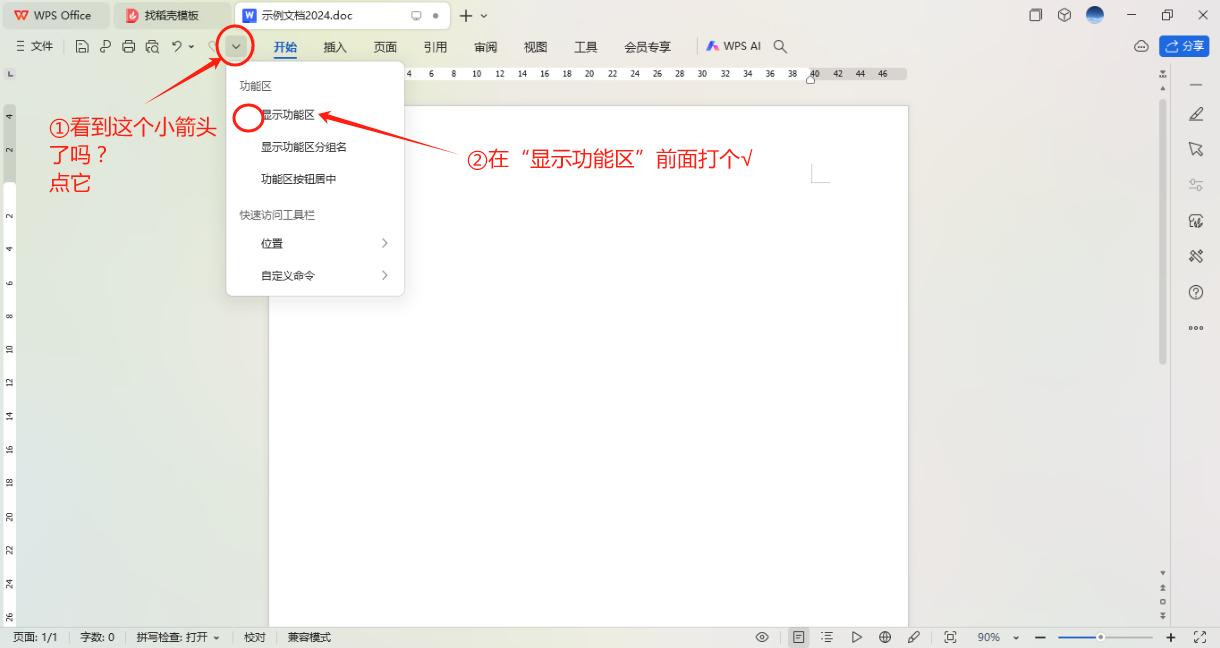Click the print icon in quick access toolbar

[128, 46]
